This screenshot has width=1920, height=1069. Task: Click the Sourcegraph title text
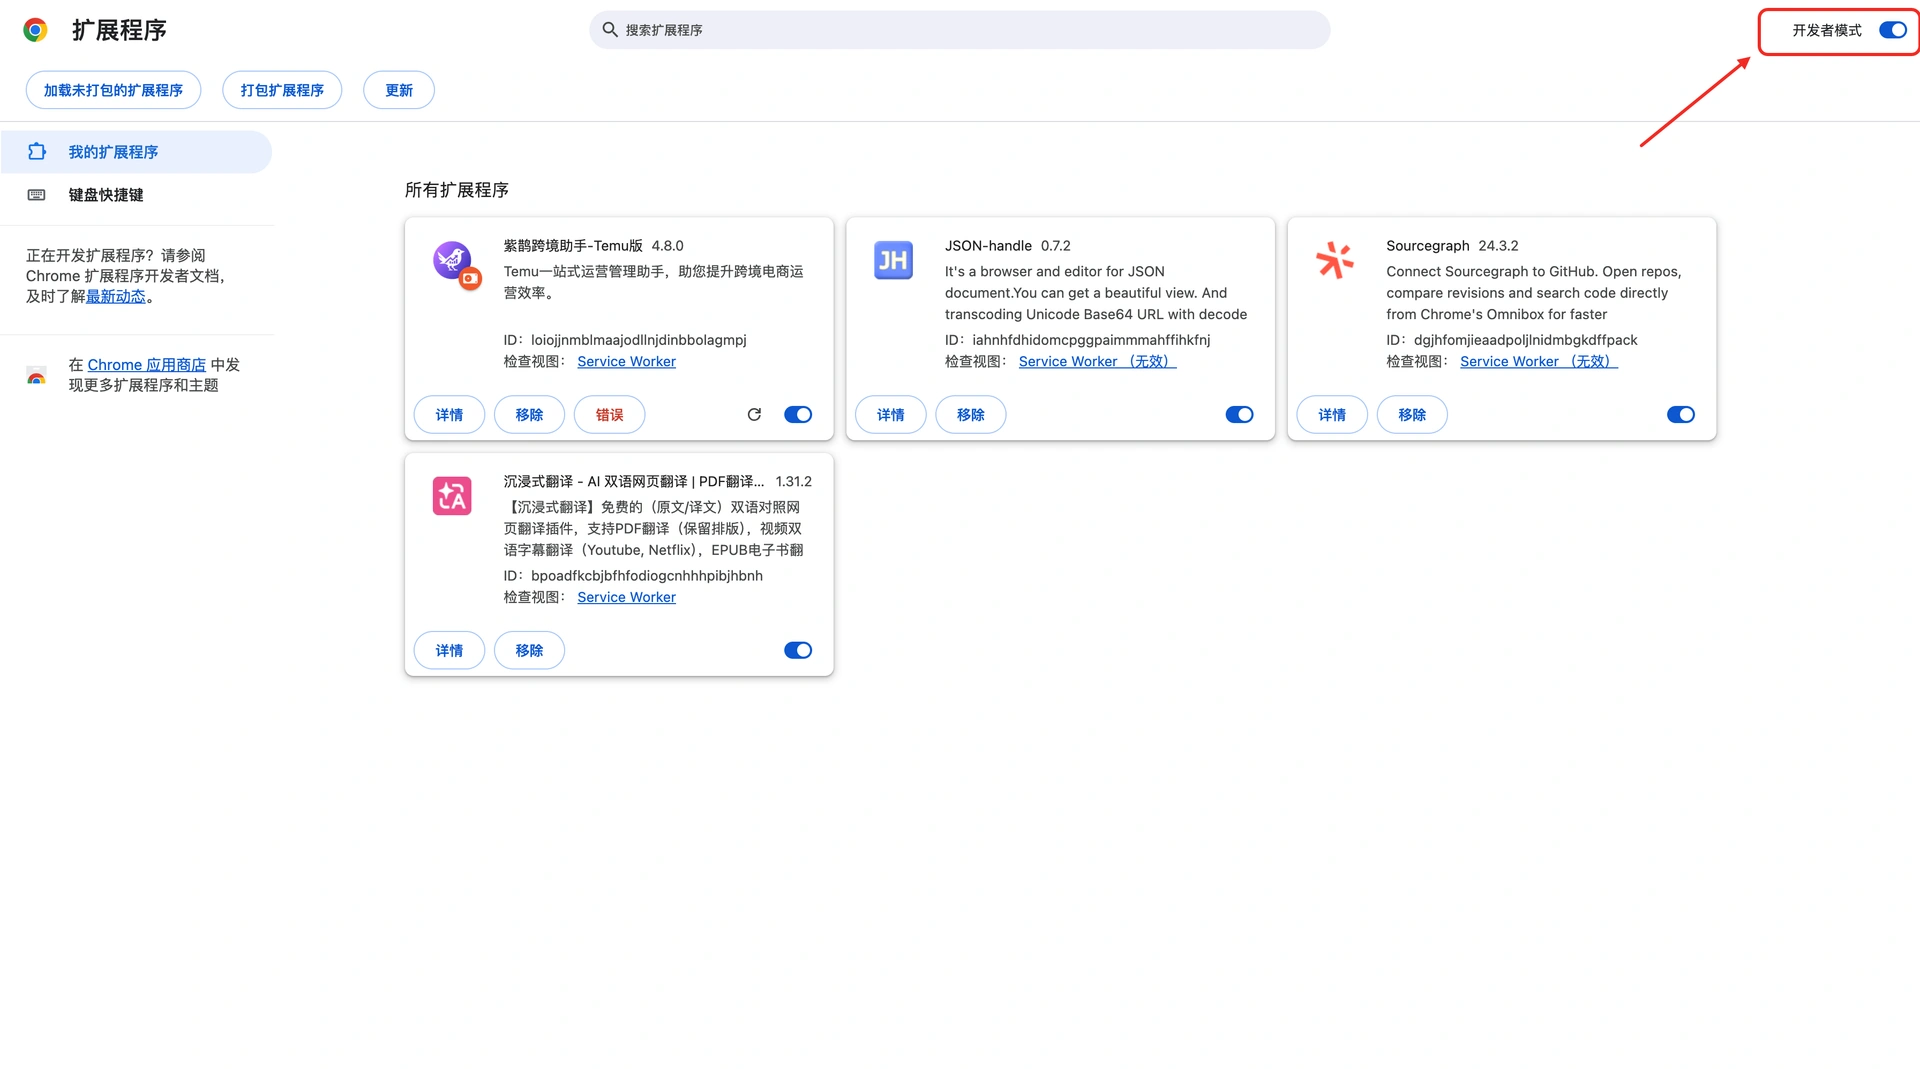click(1428, 246)
